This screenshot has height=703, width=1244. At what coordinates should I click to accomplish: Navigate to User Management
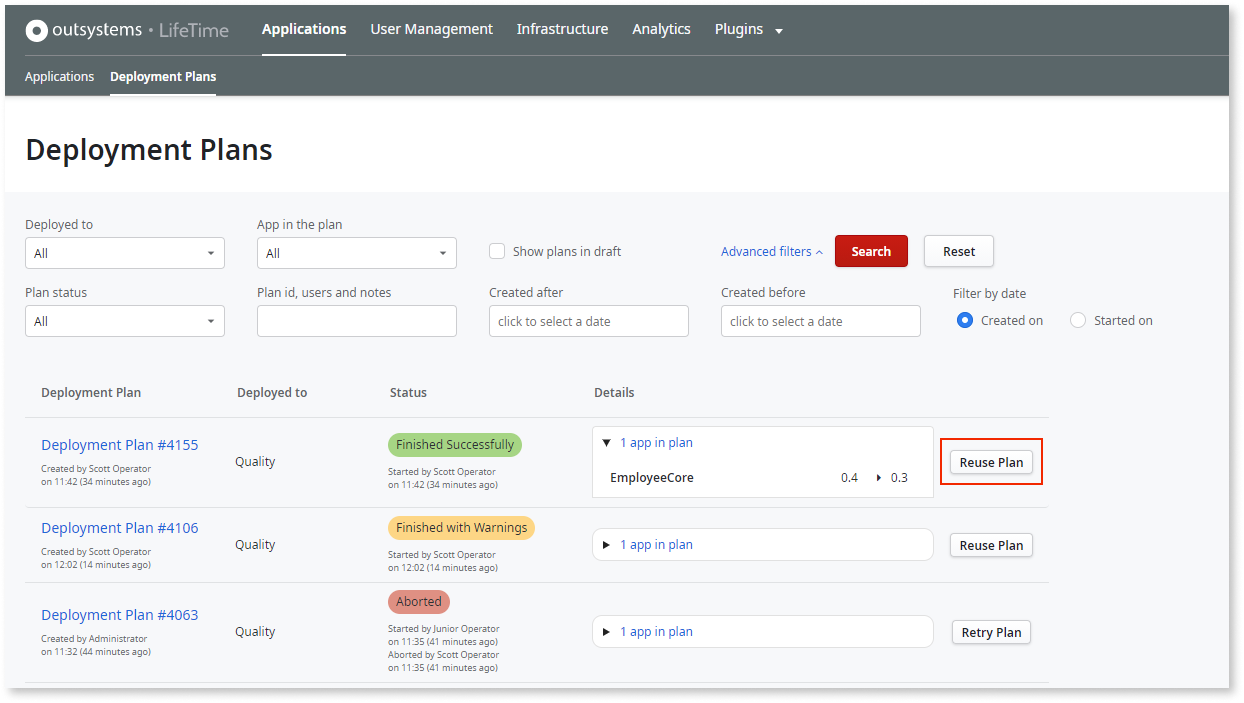coord(431,29)
